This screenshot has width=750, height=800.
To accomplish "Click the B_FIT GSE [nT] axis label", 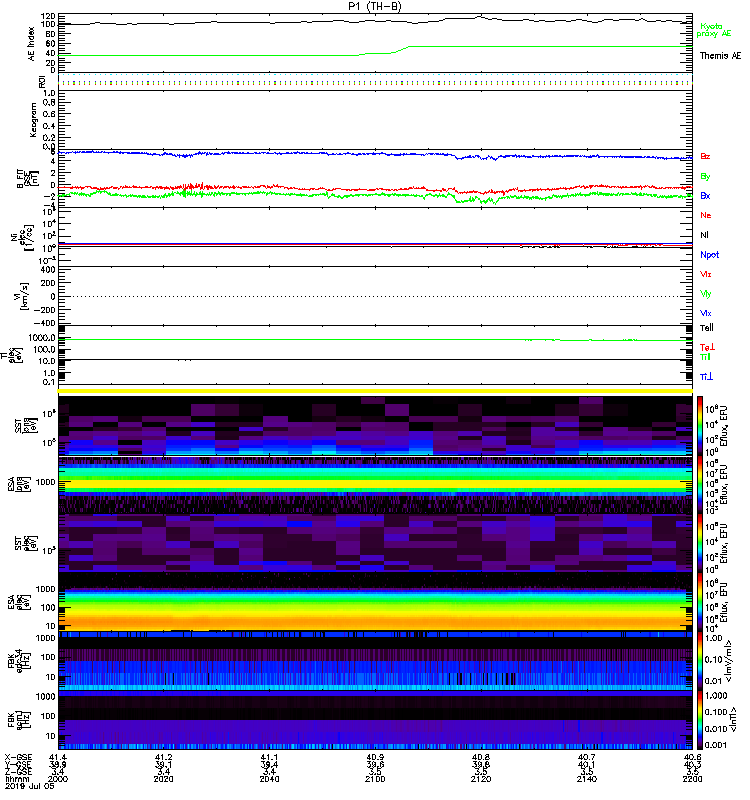I will point(28,179).
